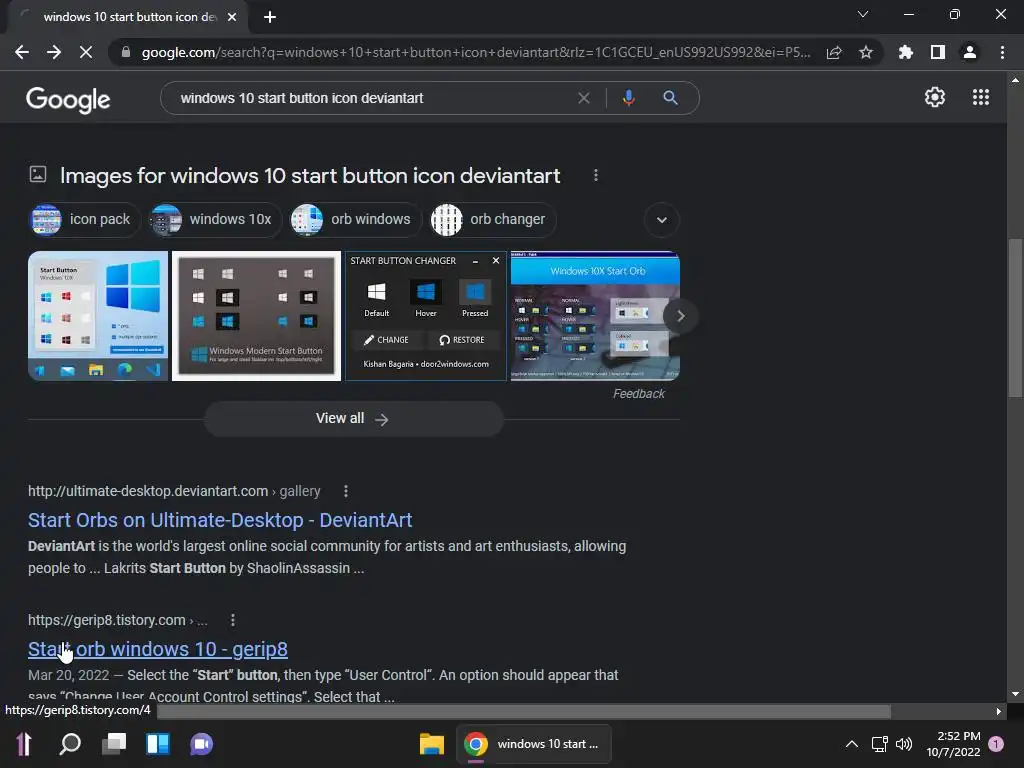Show hidden system tray icons

[x=852, y=744]
